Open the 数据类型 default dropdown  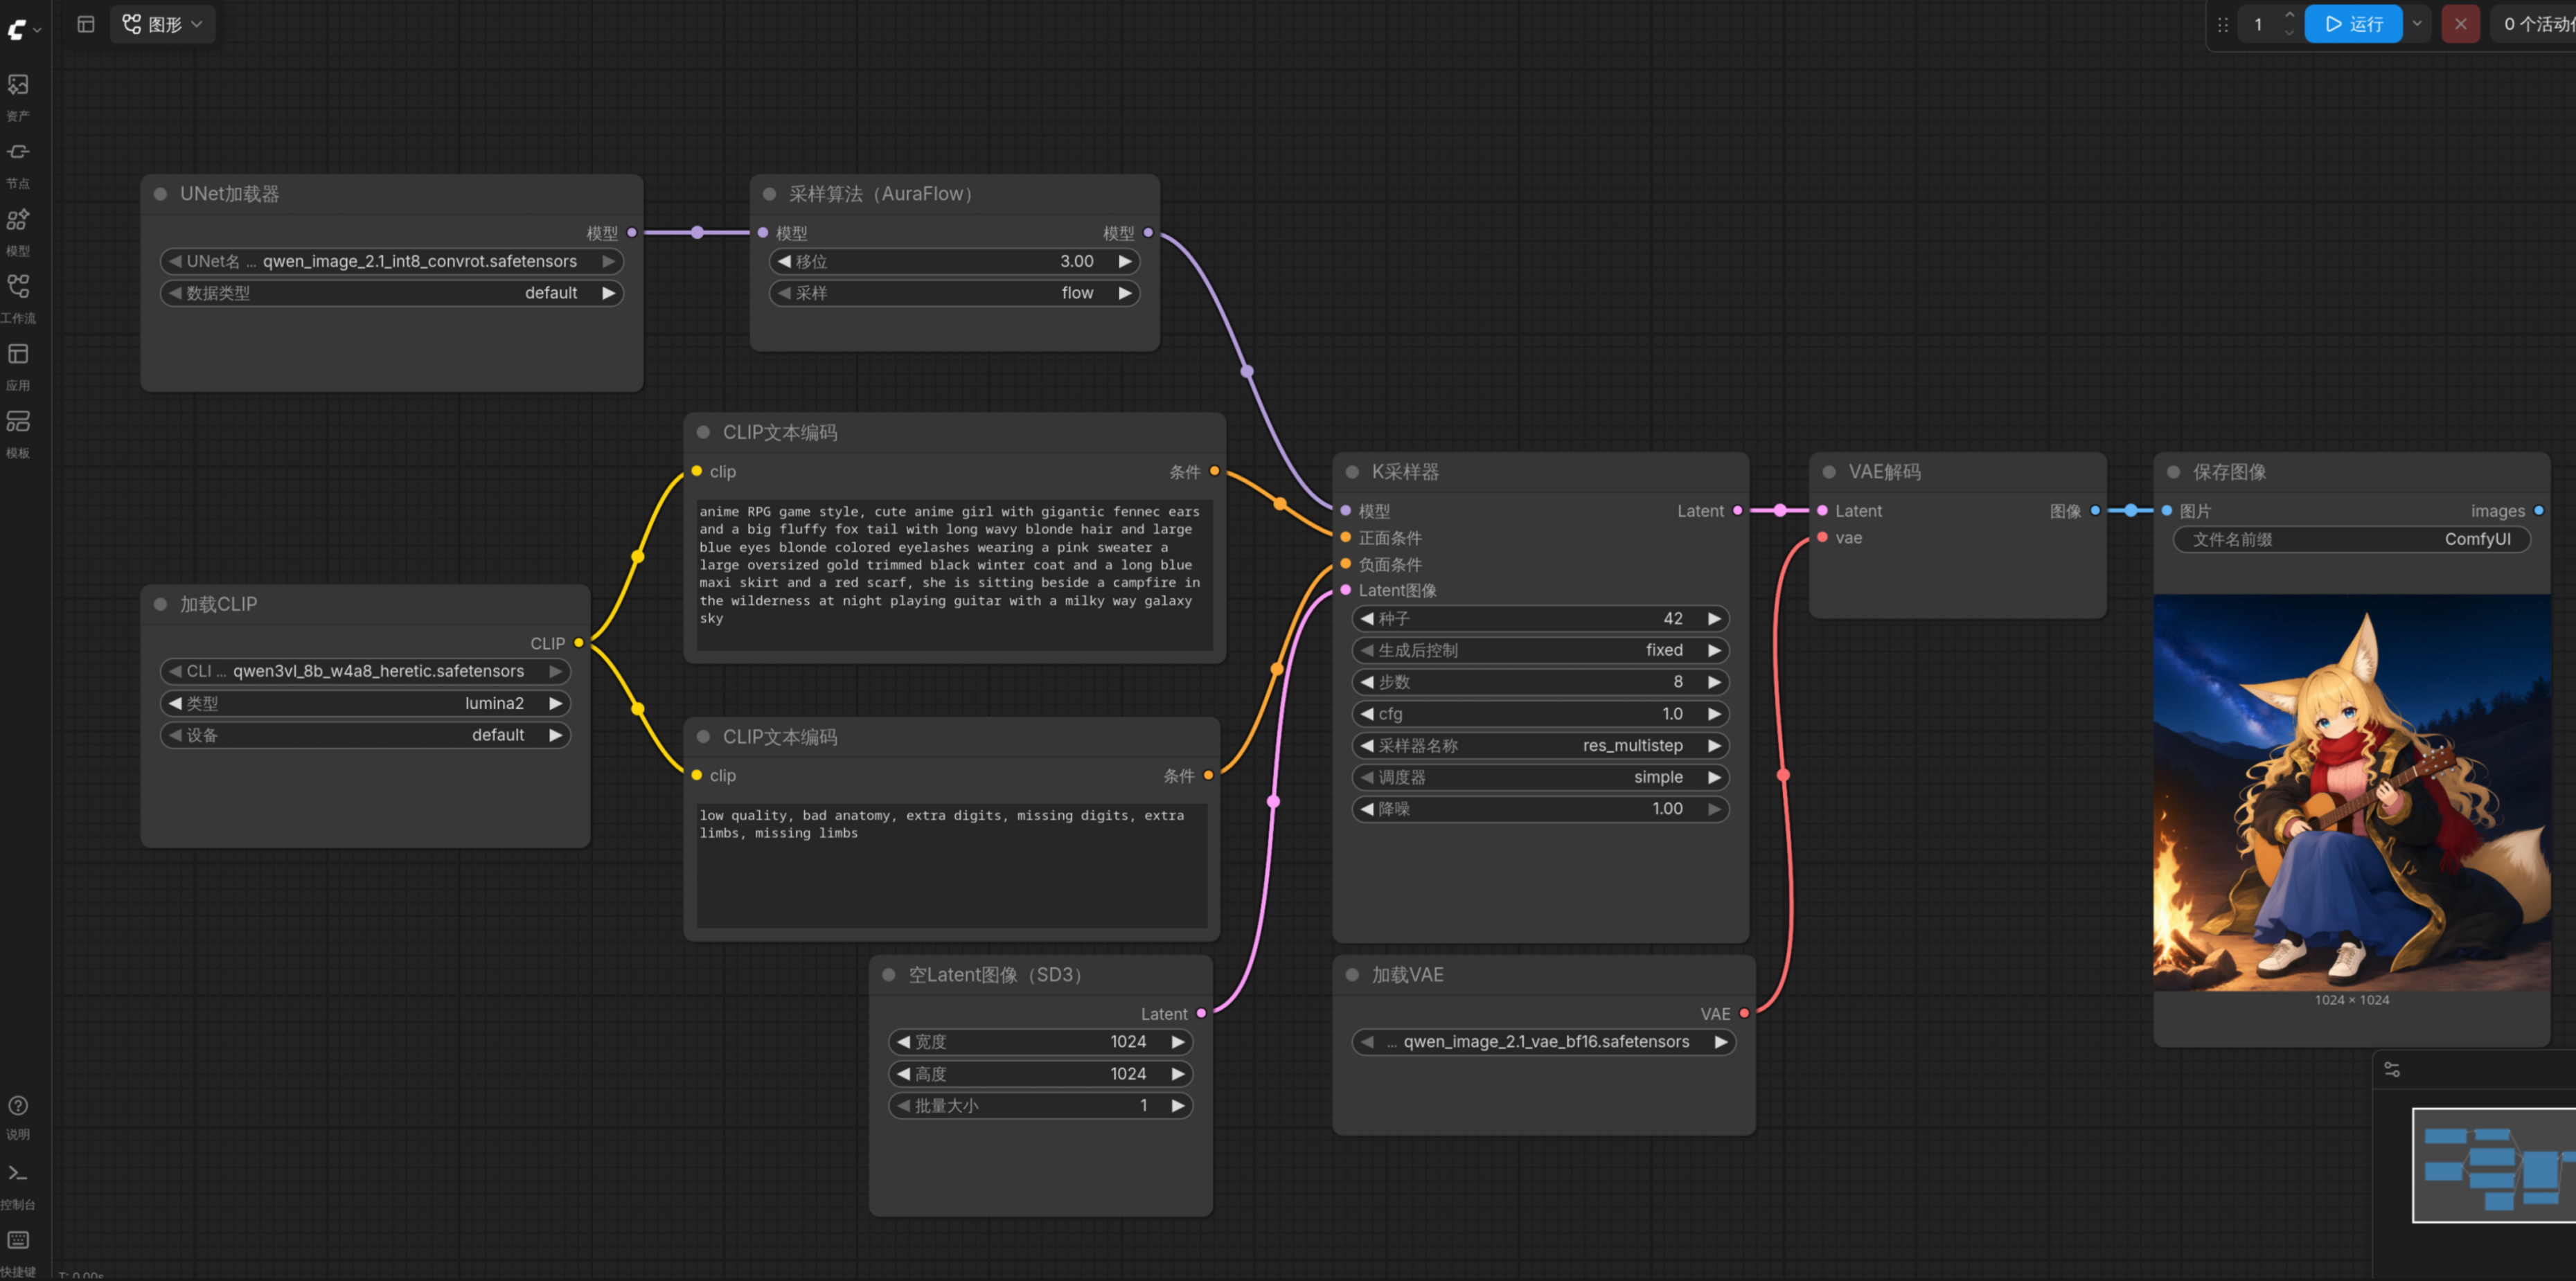tap(391, 293)
